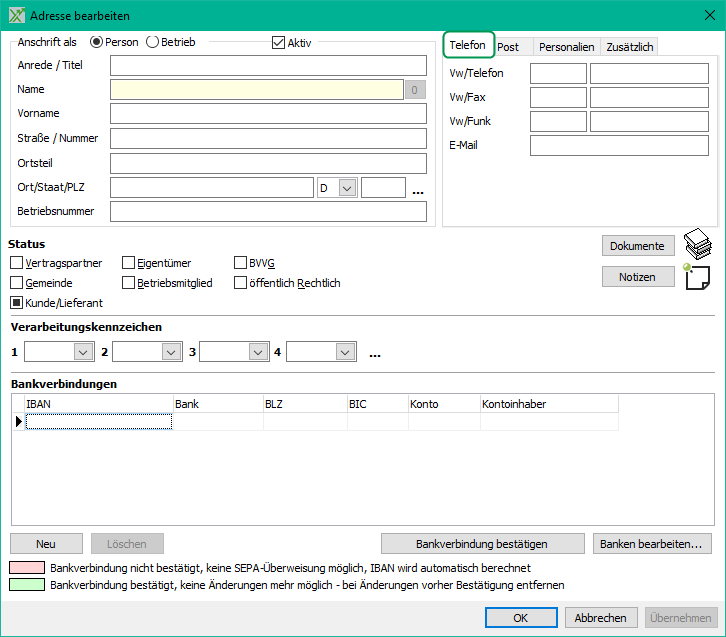Click the pink unconfirmed bank color swatch

[x=27, y=567]
